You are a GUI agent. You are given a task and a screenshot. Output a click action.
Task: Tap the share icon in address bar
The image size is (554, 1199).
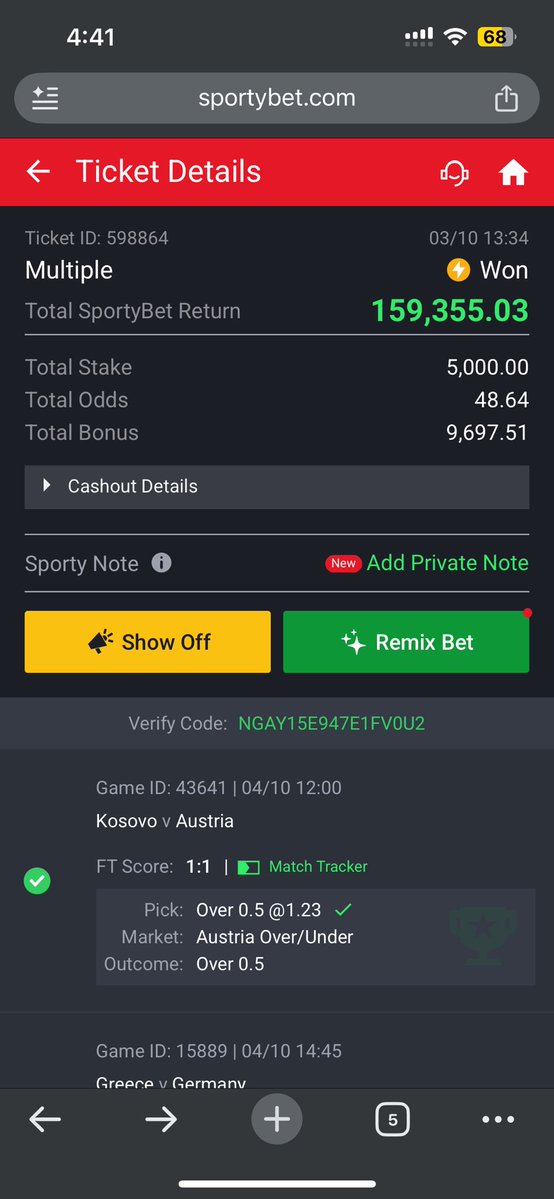(x=507, y=98)
